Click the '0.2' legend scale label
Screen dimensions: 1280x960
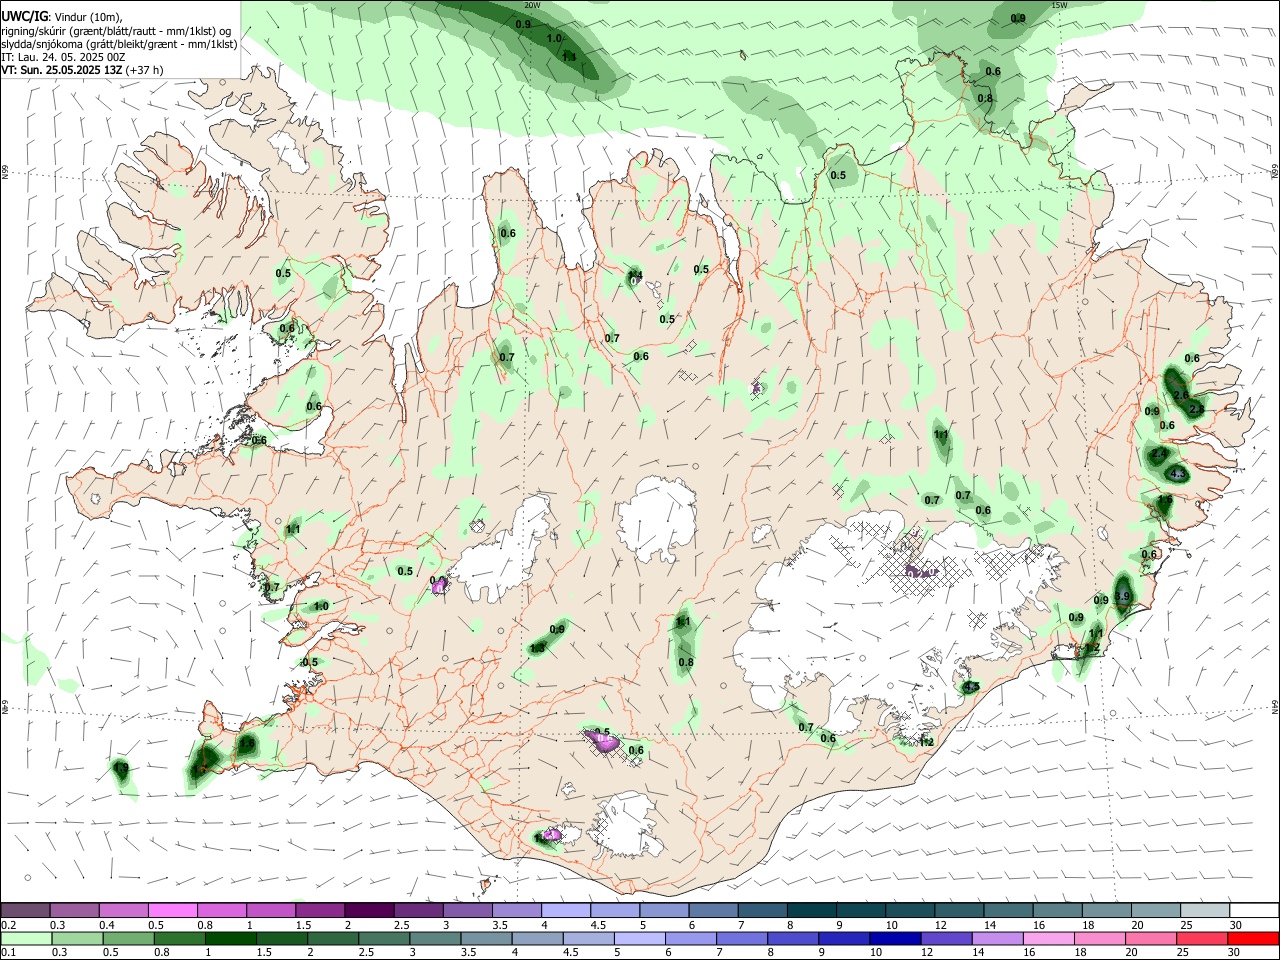pyautogui.click(x=9, y=925)
